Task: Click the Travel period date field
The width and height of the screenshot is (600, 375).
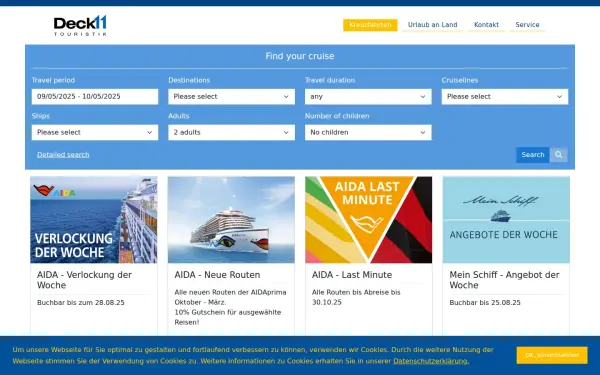Action: [x=95, y=97]
